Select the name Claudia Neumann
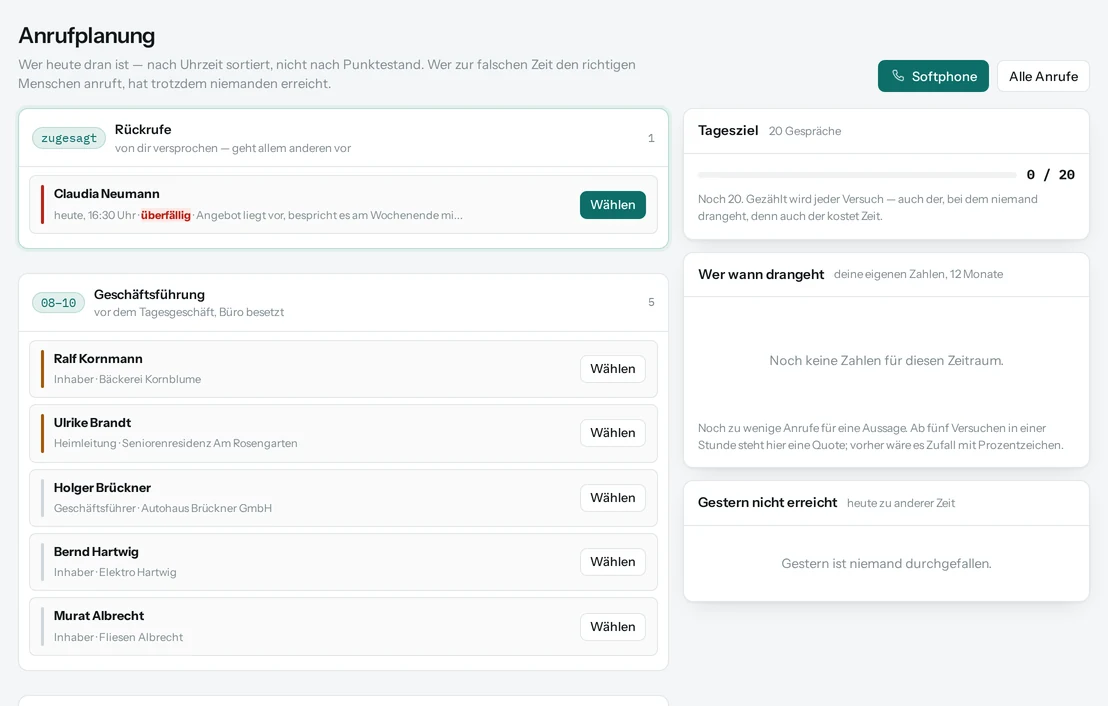Screen dimensions: 1108x706 click(107, 194)
